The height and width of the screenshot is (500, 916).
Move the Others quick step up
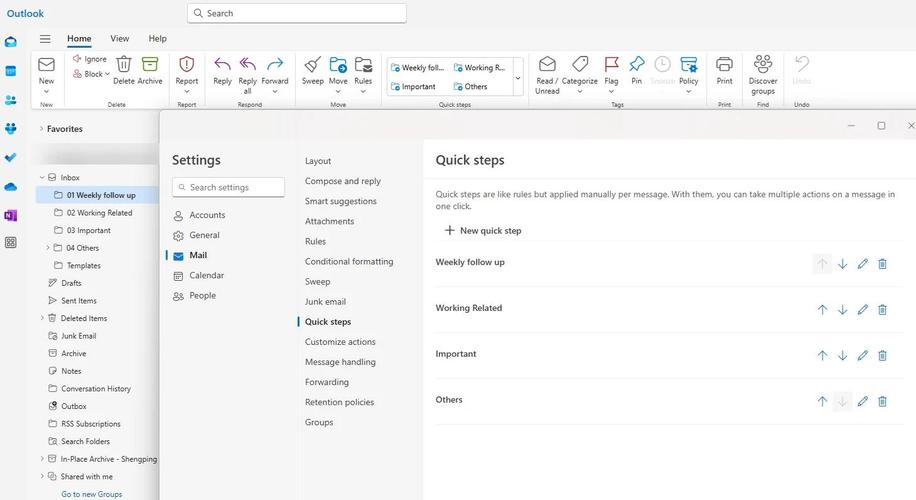point(822,401)
